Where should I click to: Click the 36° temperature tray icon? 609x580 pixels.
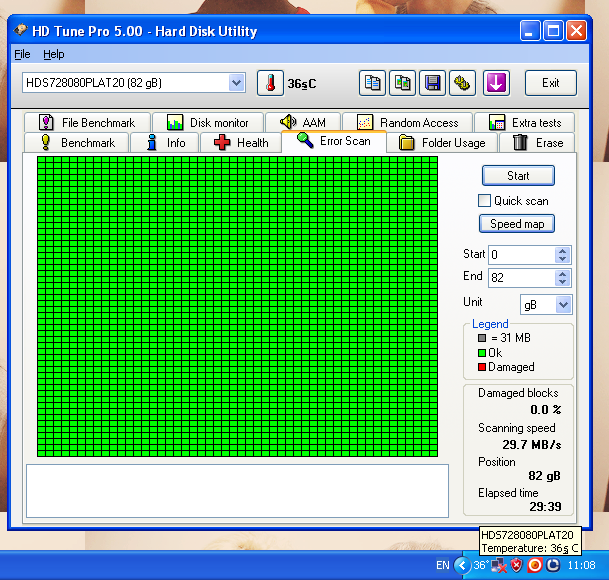tap(481, 565)
